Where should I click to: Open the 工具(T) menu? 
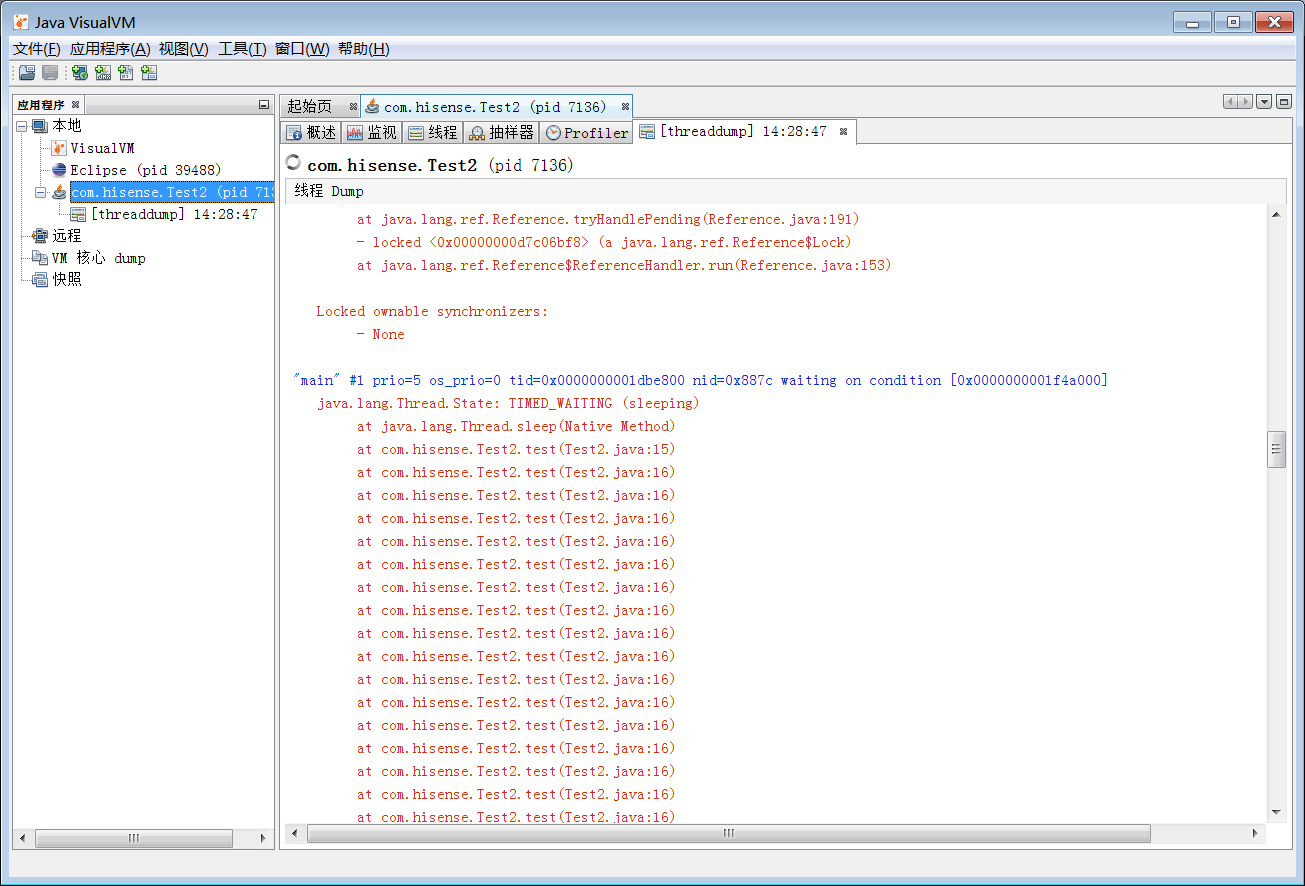tap(242, 49)
